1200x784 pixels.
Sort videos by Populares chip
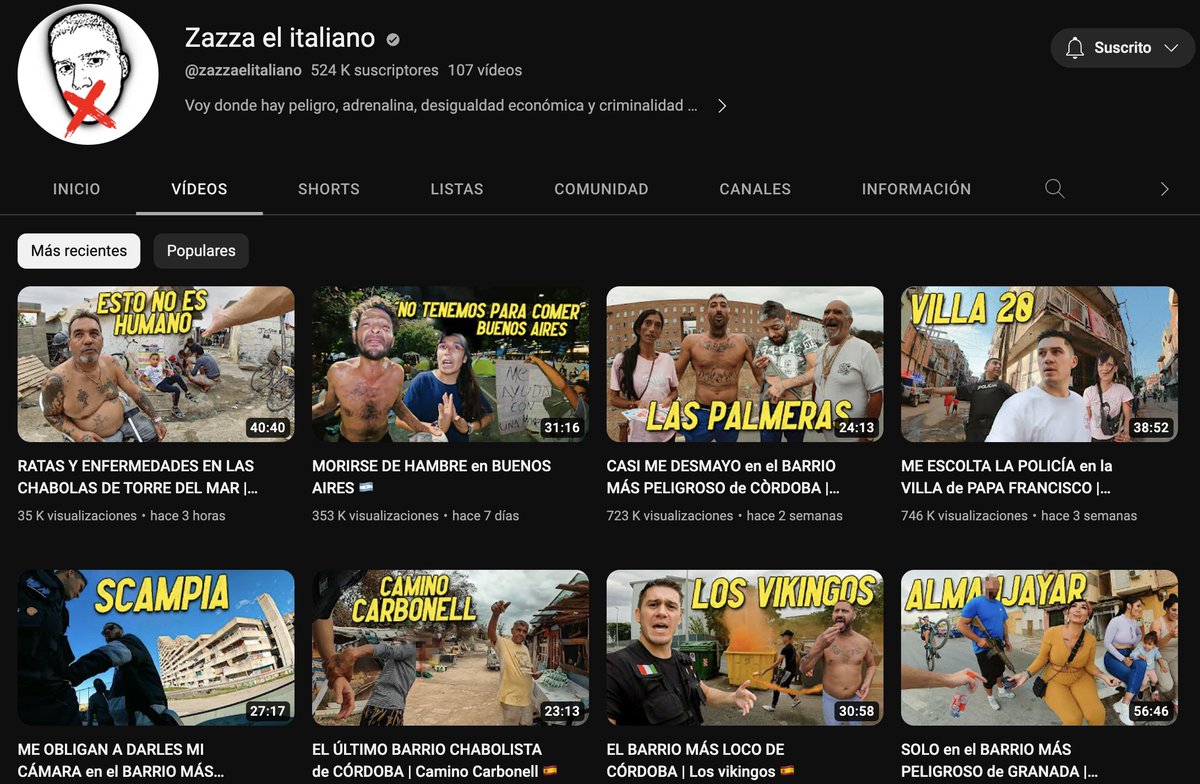click(201, 251)
